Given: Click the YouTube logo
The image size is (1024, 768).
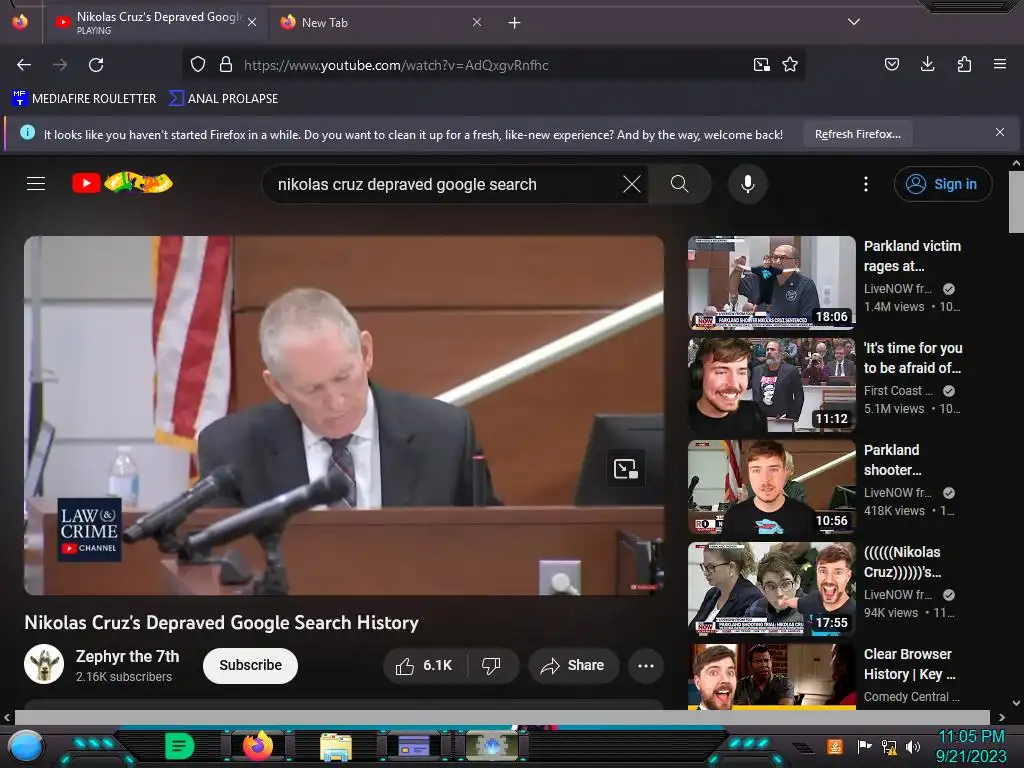Looking at the screenshot, I should coord(122,183).
